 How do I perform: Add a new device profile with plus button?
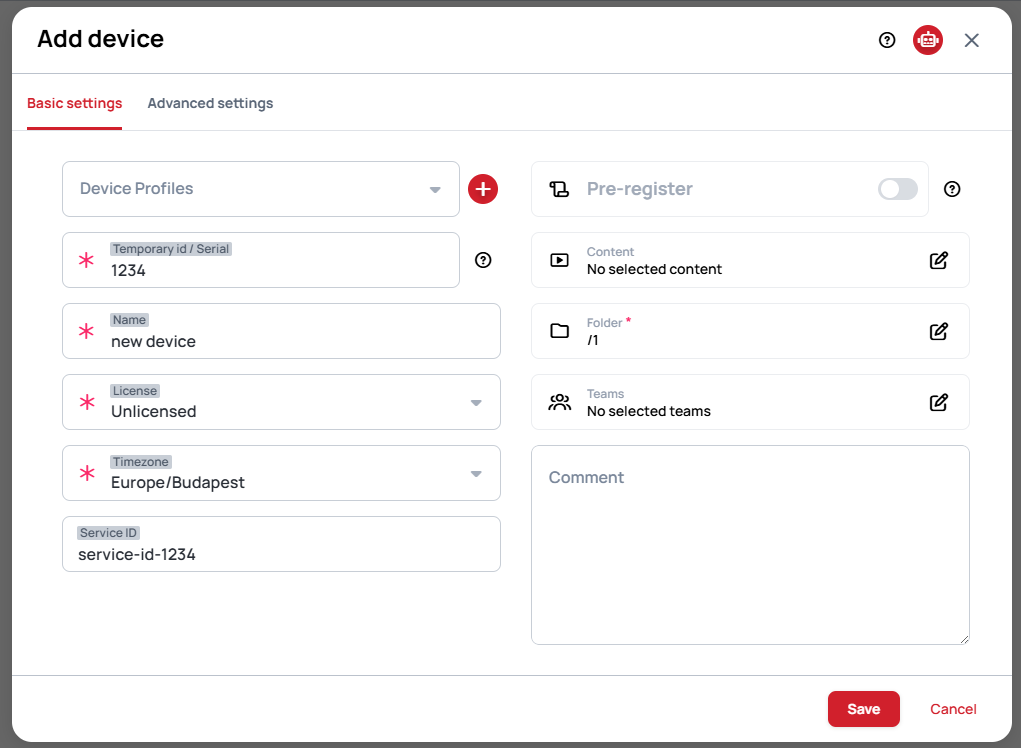click(x=483, y=189)
